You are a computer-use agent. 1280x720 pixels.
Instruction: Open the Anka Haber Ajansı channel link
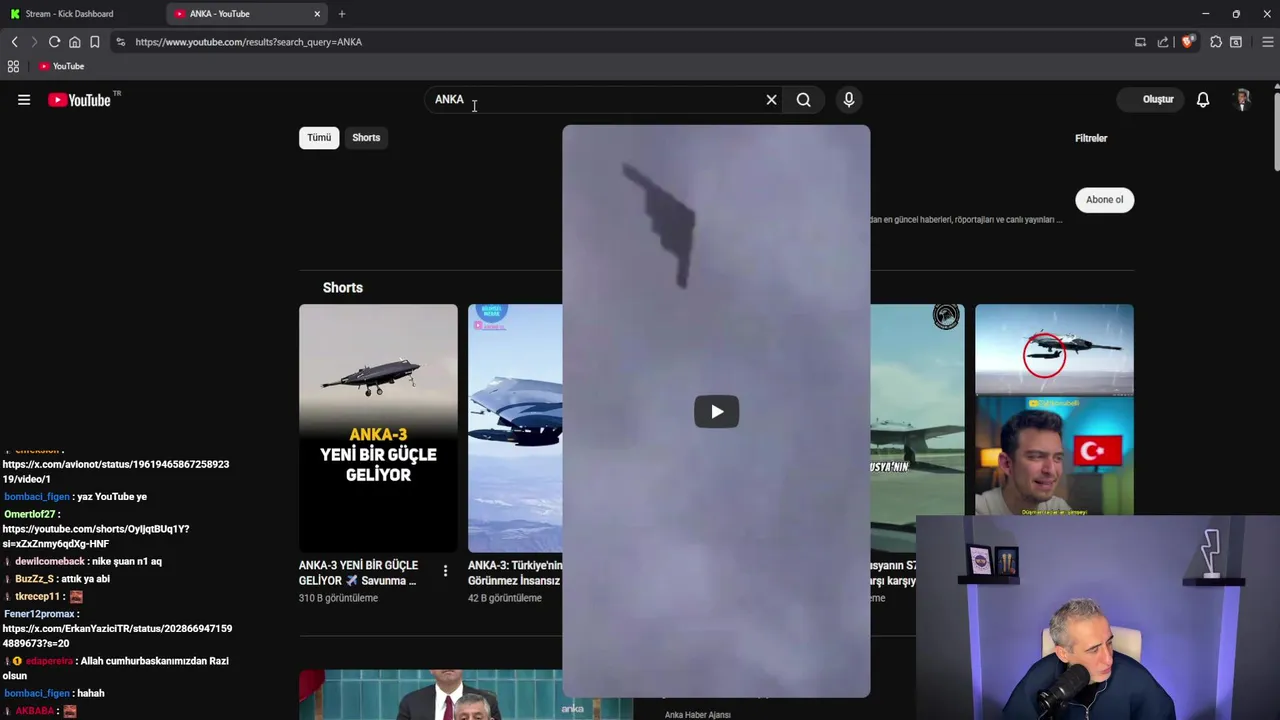697,714
